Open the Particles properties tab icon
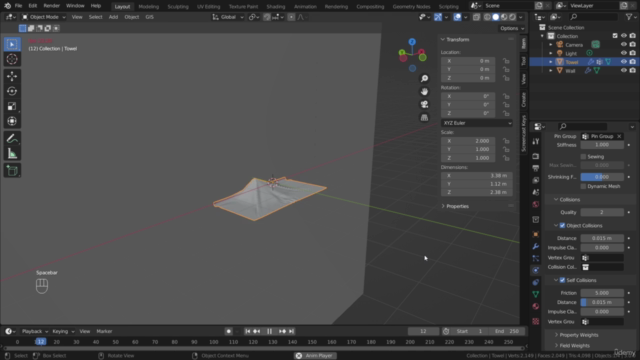This screenshot has width=640, height=360. (536, 258)
